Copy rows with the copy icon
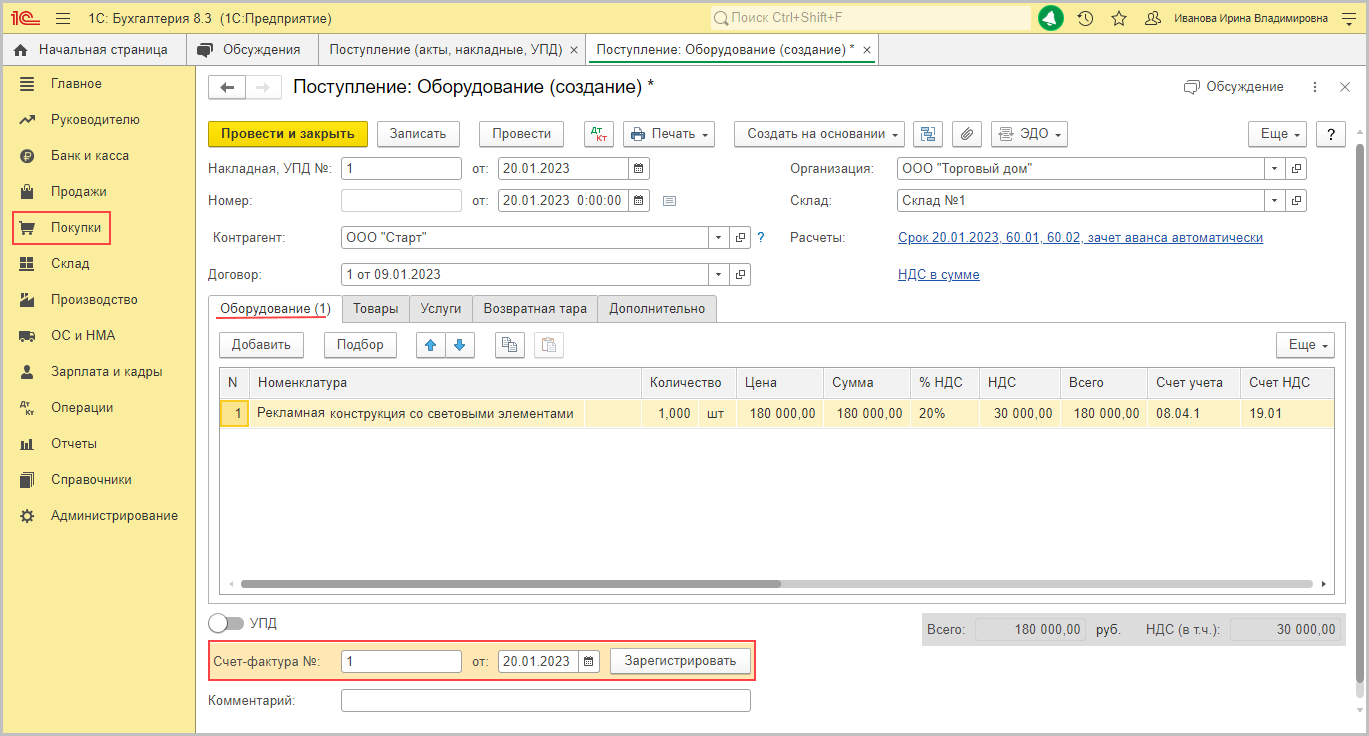The image size is (1369, 736). pos(510,345)
